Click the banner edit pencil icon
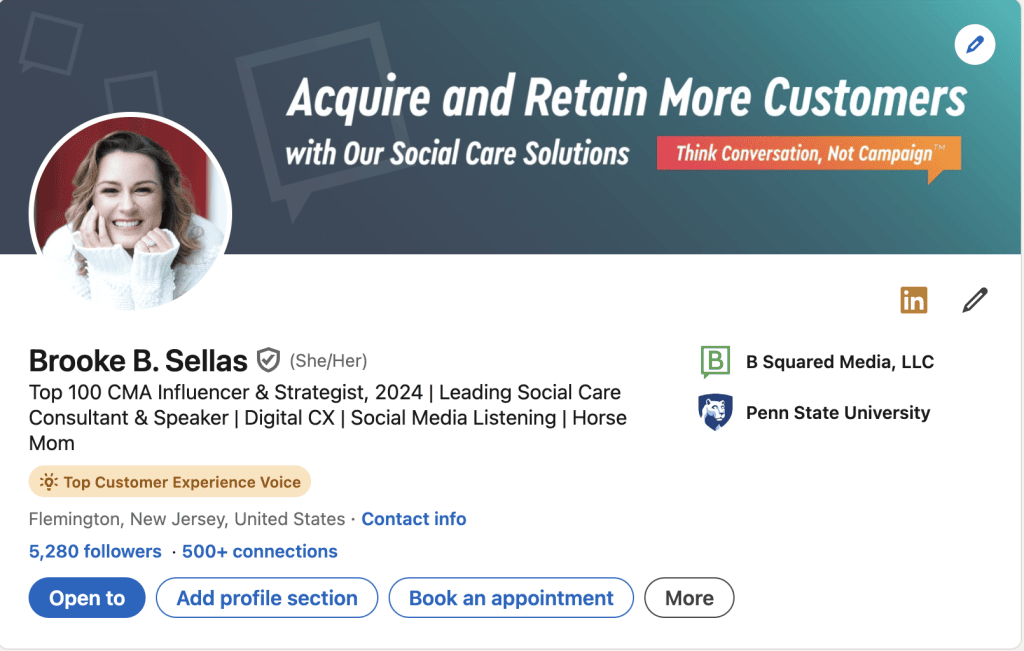This screenshot has height=651, width=1024. point(974,44)
